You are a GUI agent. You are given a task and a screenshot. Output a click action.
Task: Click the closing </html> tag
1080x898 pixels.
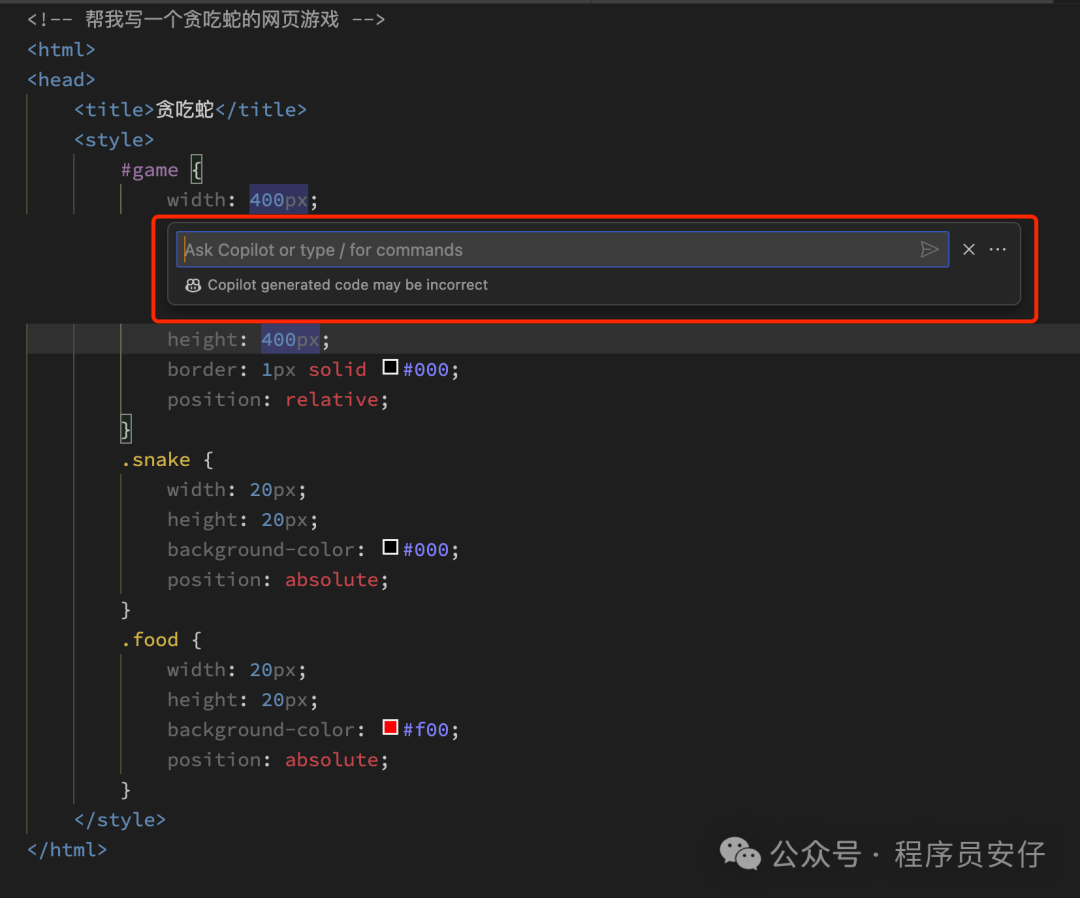tap(66, 850)
